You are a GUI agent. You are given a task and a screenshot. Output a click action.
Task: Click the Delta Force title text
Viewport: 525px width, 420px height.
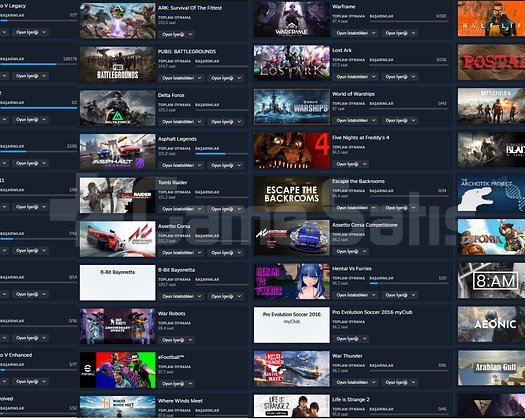(x=171, y=95)
